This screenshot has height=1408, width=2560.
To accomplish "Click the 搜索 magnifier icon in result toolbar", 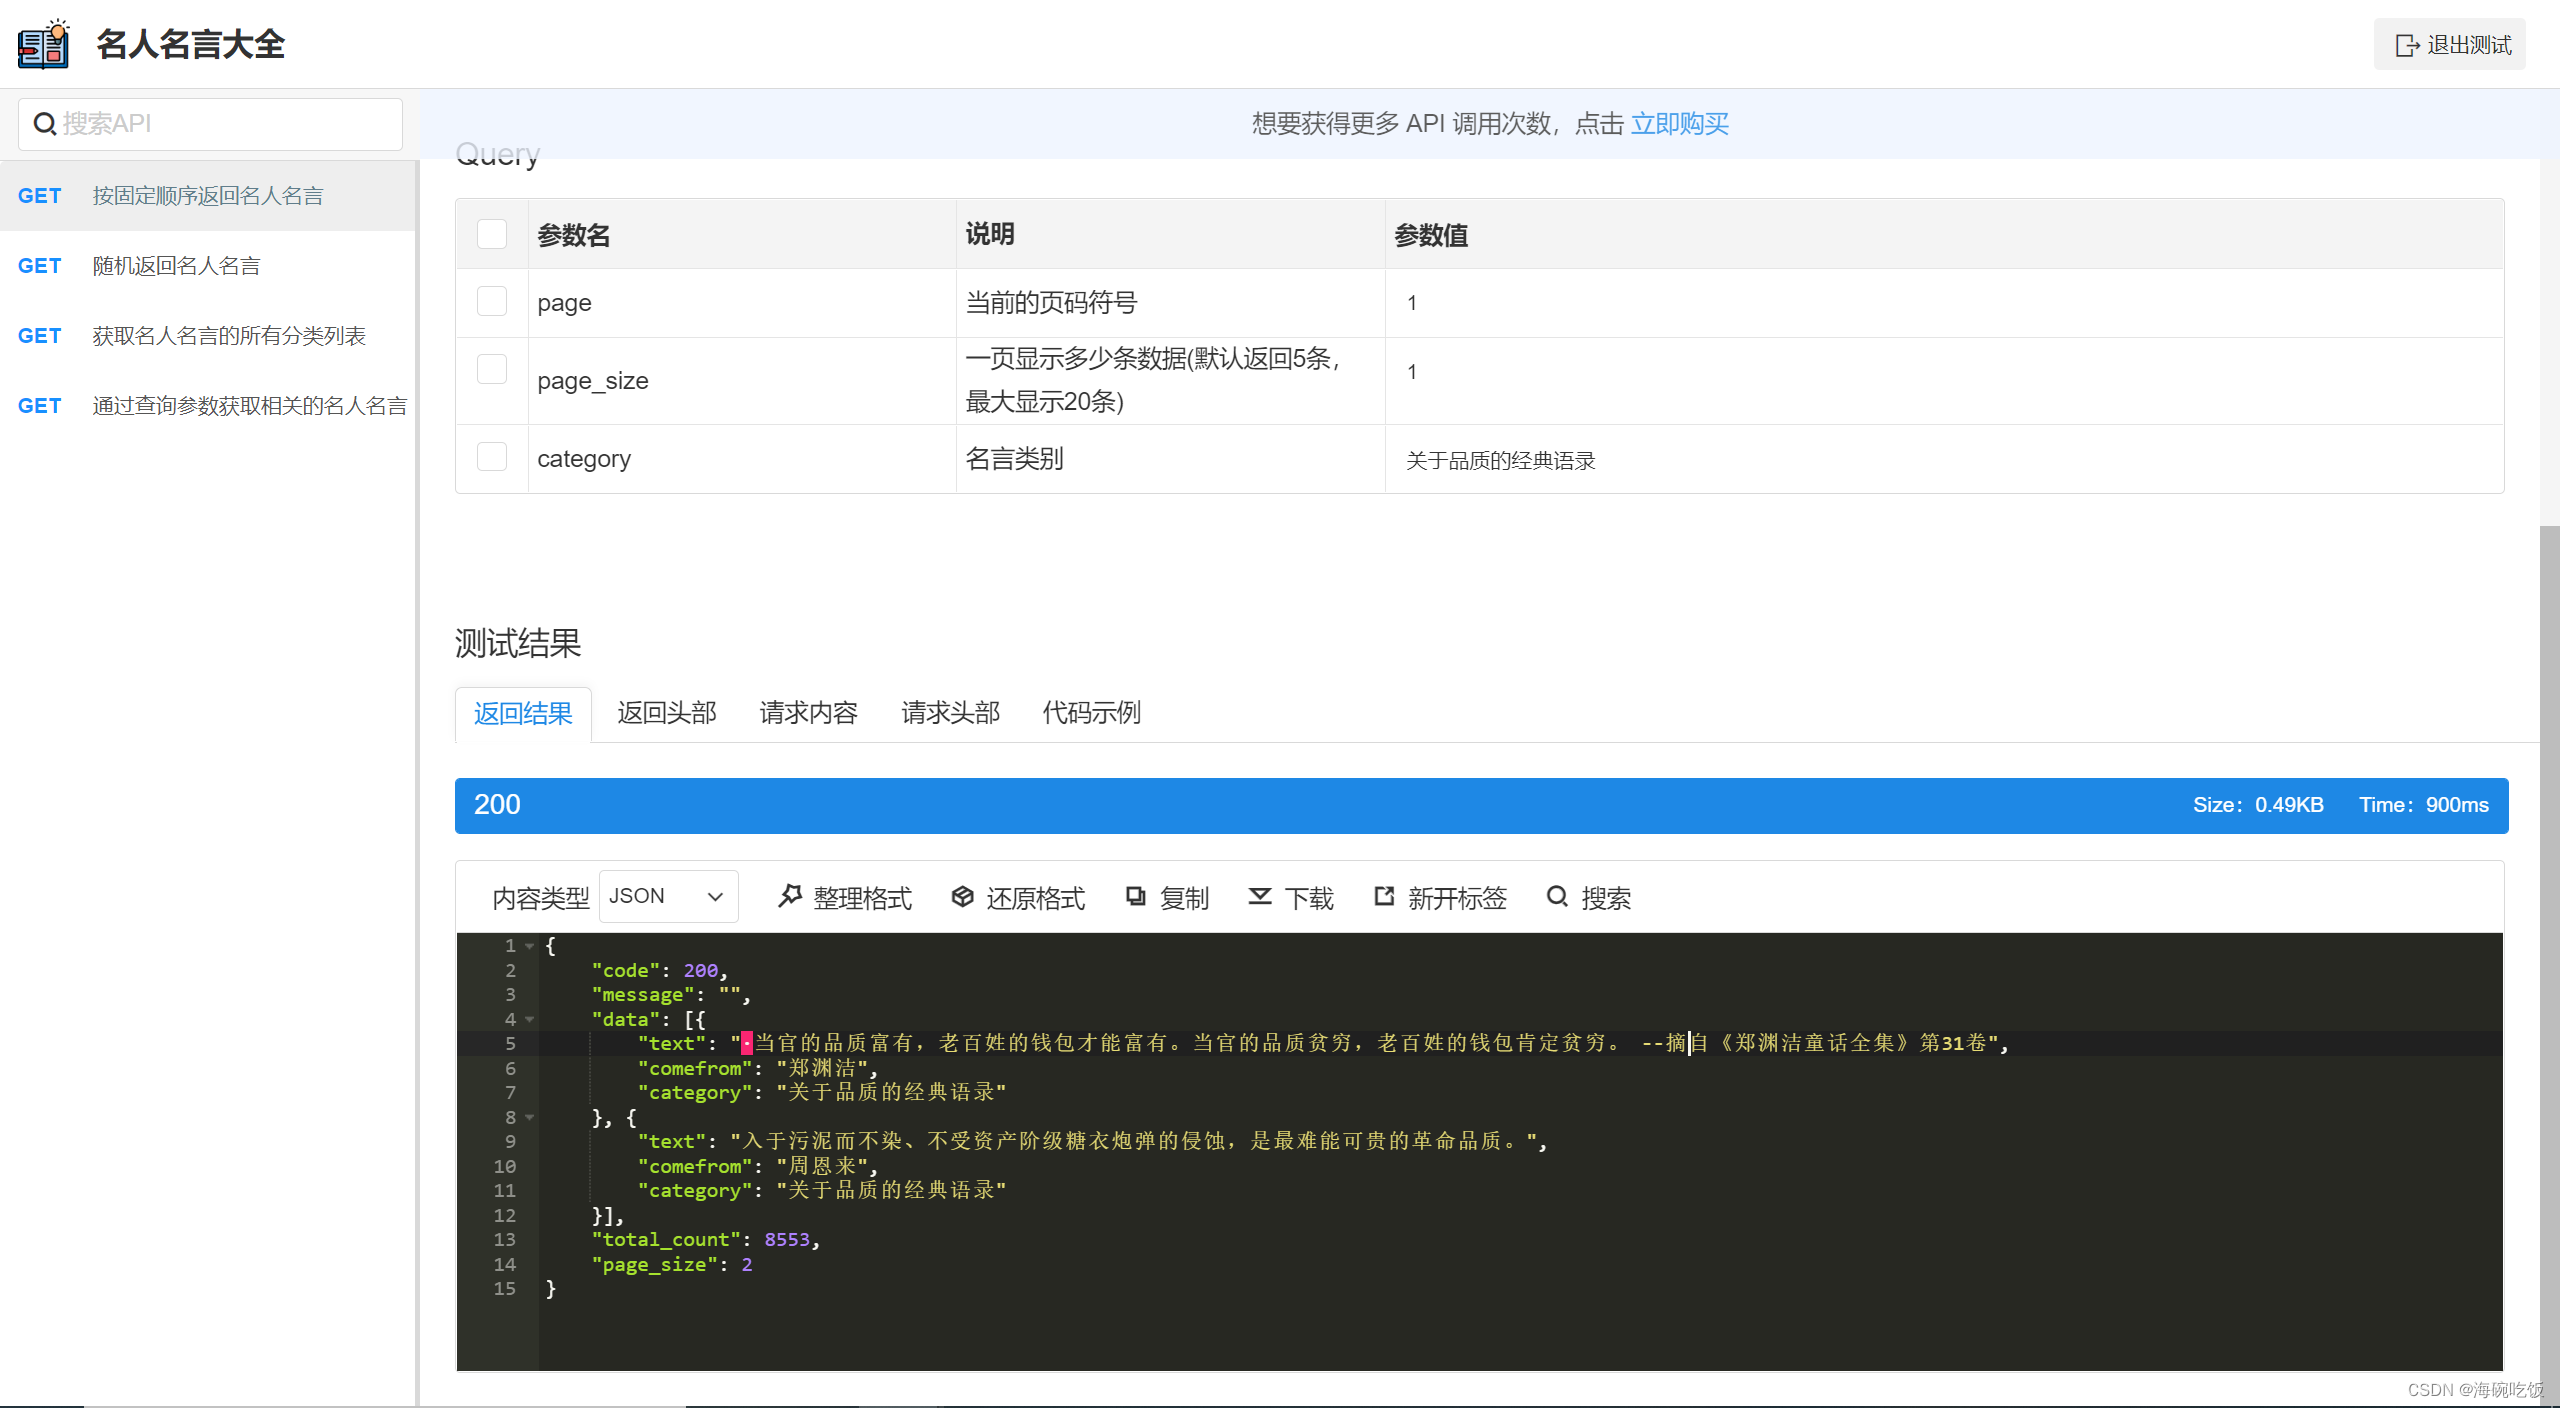I will point(1557,897).
